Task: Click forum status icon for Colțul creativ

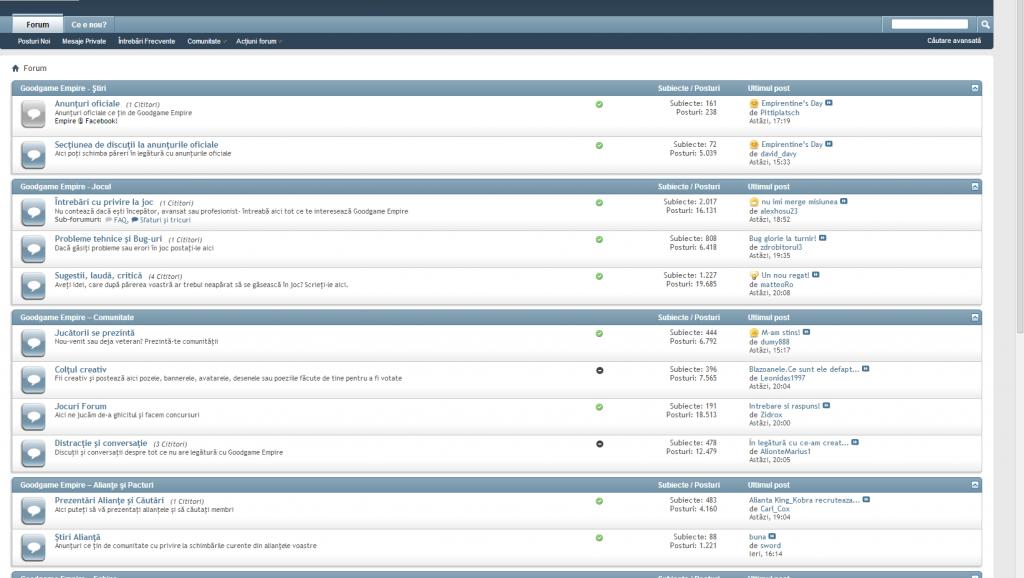Action: pos(33,379)
